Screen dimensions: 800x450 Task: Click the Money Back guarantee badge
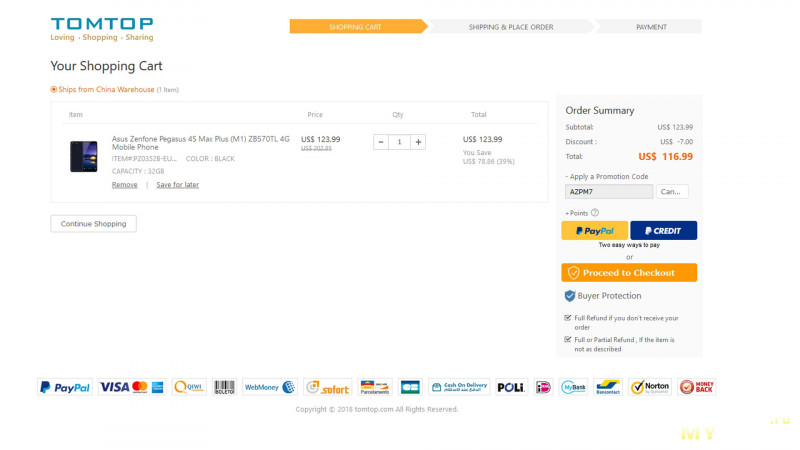tap(697, 387)
